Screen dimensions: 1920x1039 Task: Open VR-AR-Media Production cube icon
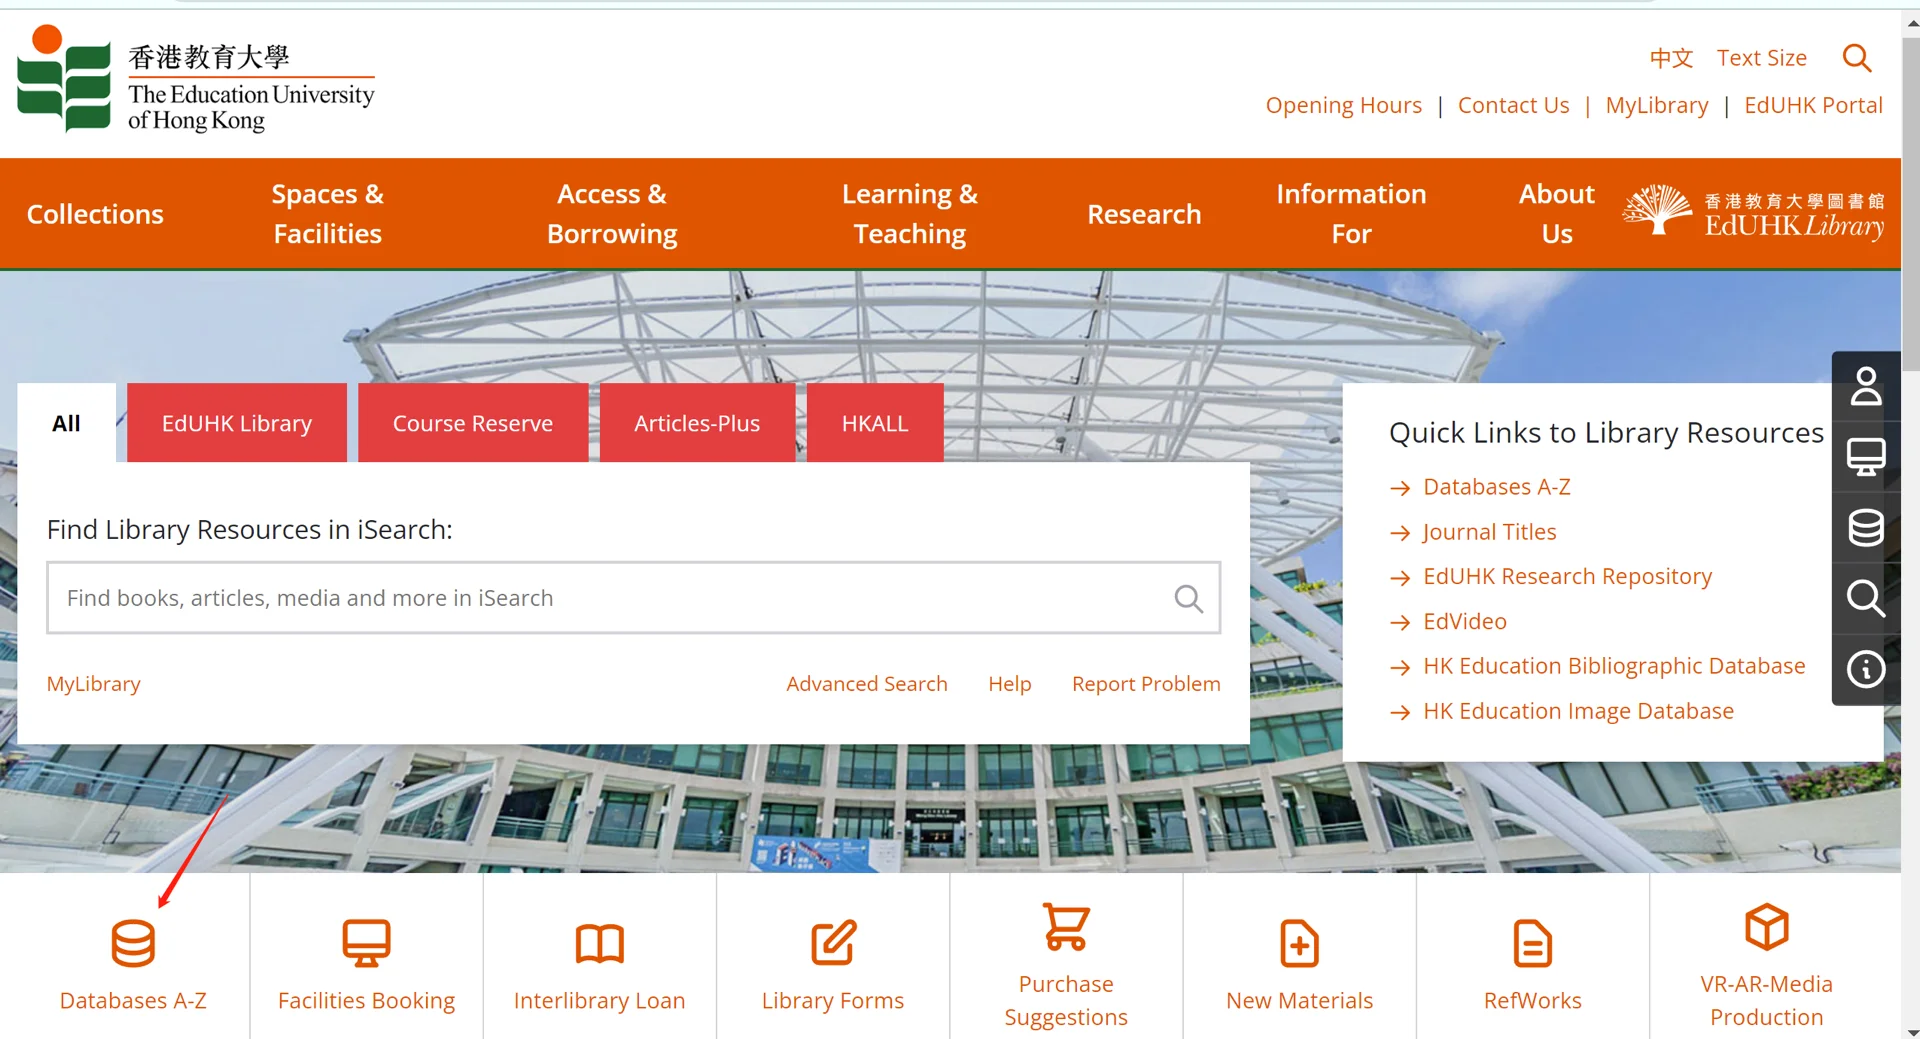tap(1766, 926)
